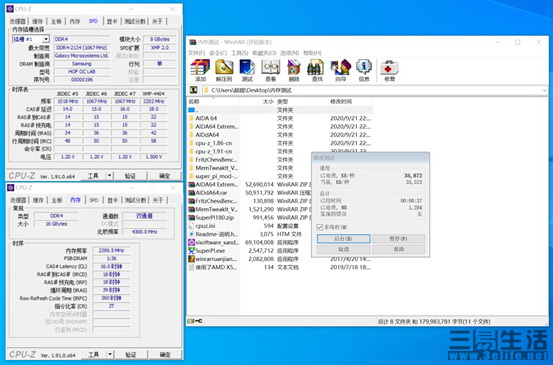
Task: Select the cpu-z_1.86-cn folder row
Action: click(x=280, y=143)
